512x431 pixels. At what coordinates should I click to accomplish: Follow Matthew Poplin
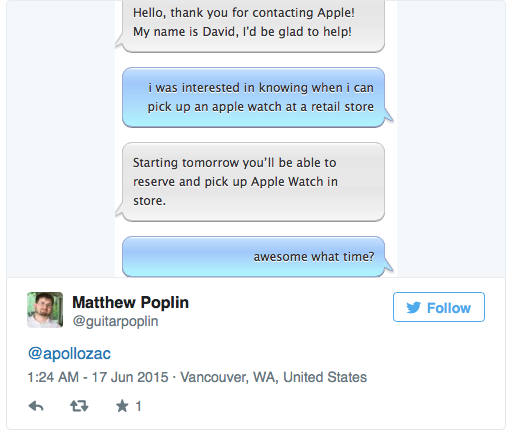coord(439,307)
